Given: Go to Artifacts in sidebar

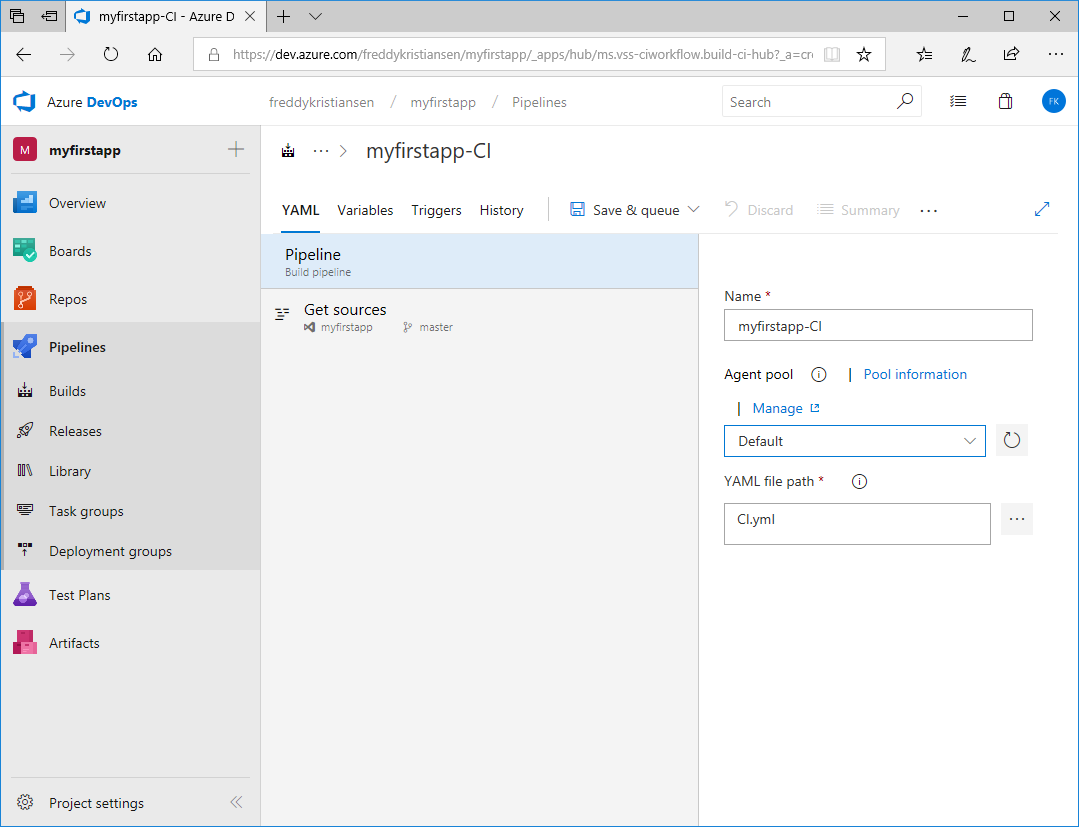Looking at the screenshot, I should (x=74, y=643).
